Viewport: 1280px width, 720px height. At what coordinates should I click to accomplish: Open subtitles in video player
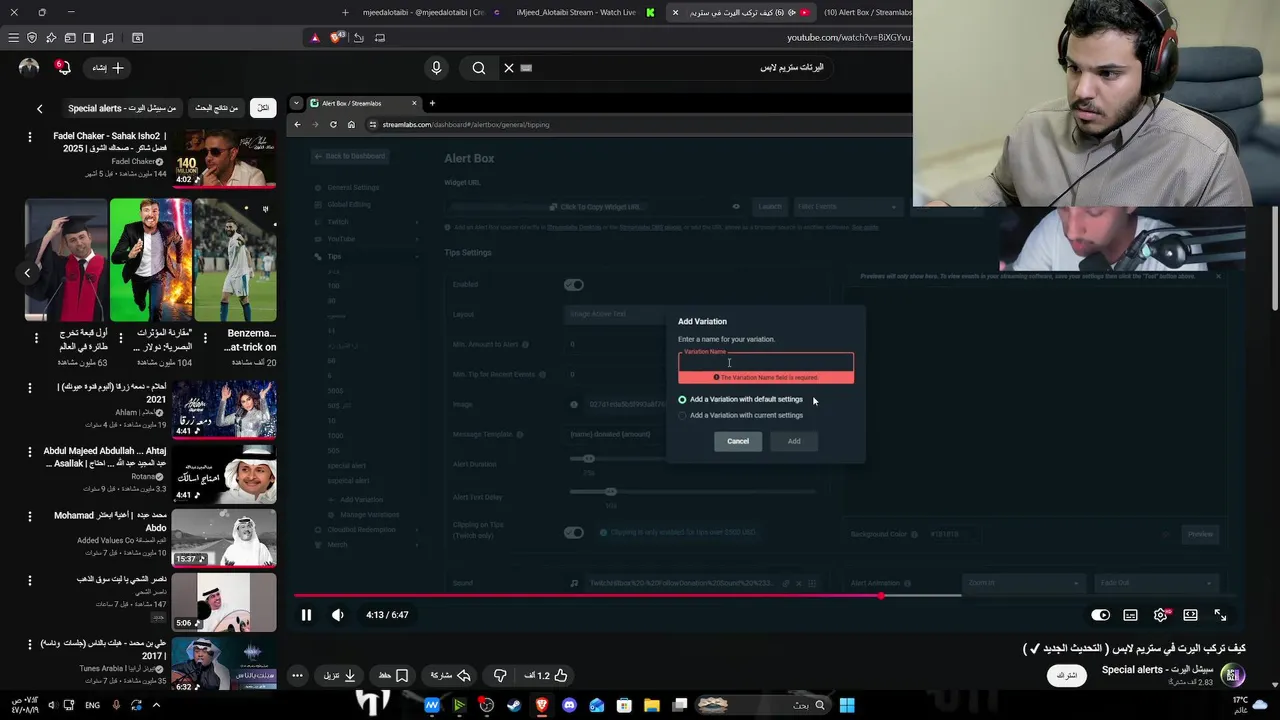1130,615
